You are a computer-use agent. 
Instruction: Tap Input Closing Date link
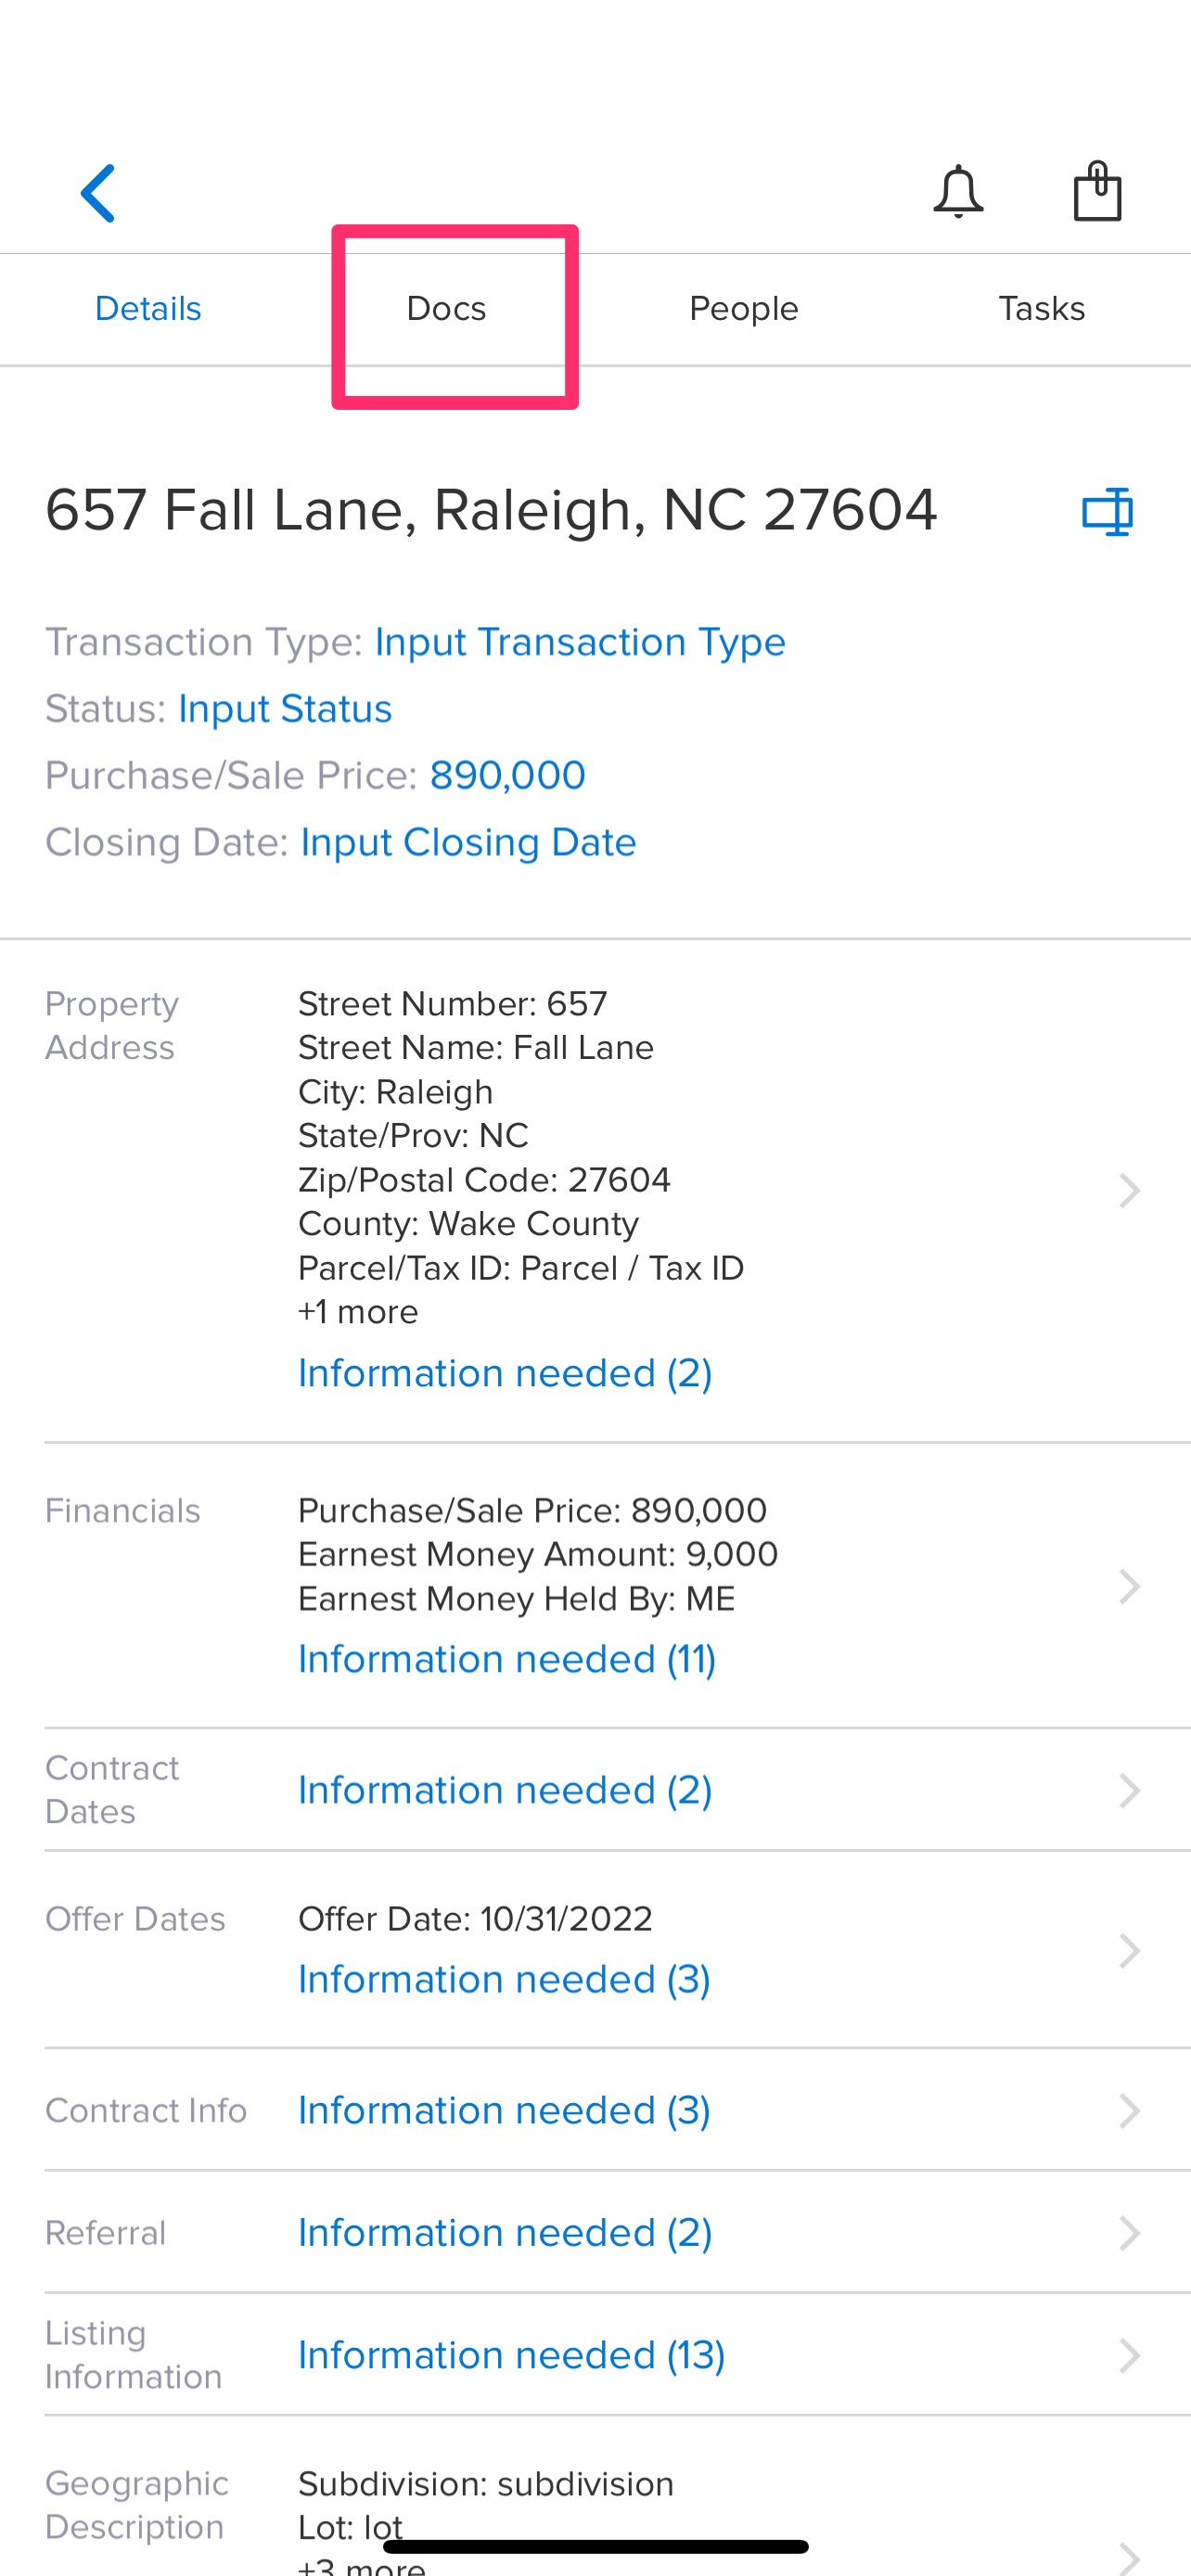coord(468,843)
